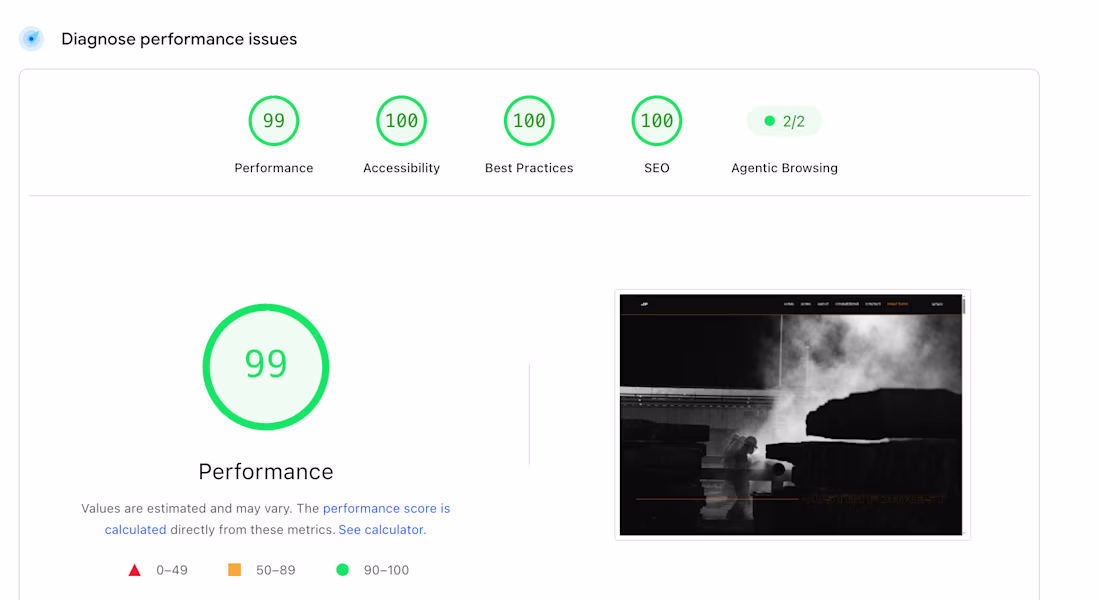This screenshot has width=1100, height=600.
Task: Click the green circle 90–100 legend icon
Action: pyautogui.click(x=342, y=570)
